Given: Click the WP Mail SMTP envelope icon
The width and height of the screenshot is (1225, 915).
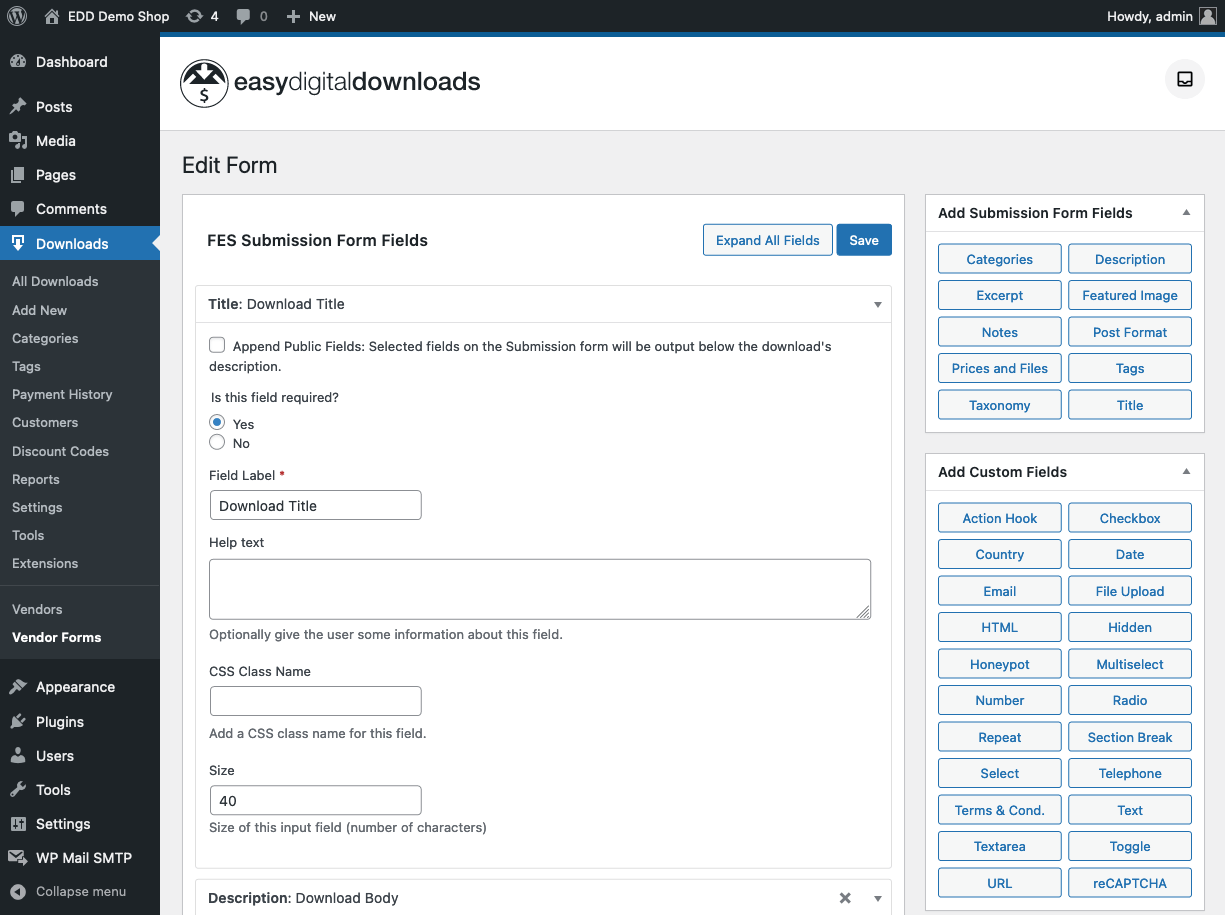Looking at the screenshot, I should coord(18,858).
